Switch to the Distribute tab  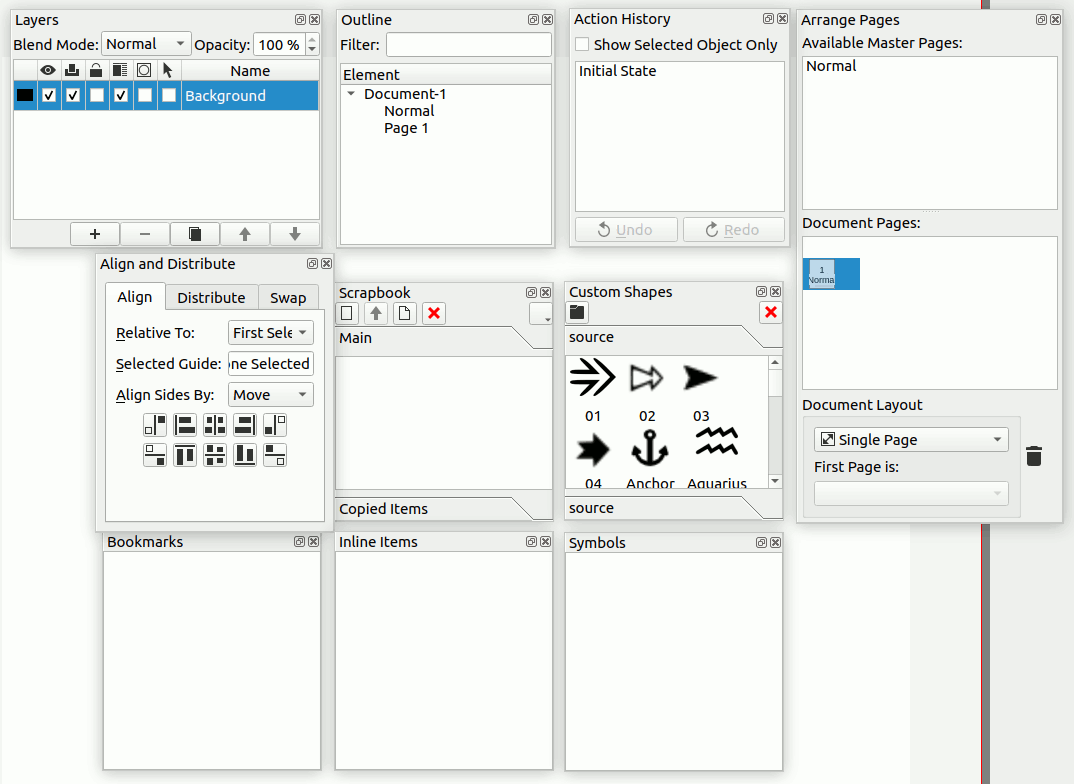pos(211,298)
